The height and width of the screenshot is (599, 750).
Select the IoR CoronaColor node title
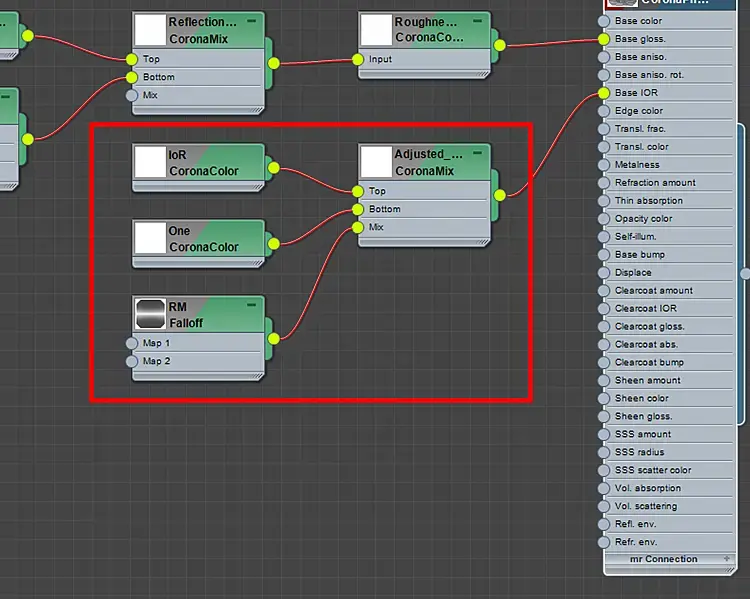click(203, 163)
